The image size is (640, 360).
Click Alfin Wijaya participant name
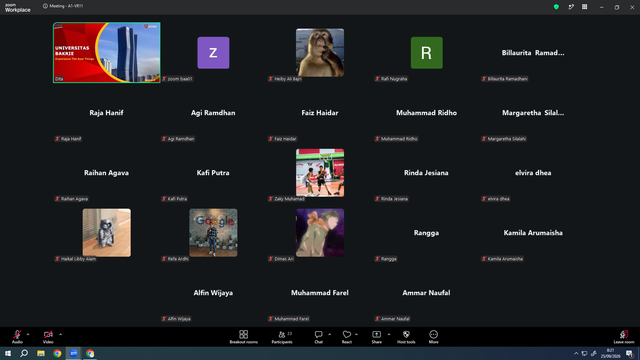coord(213,293)
